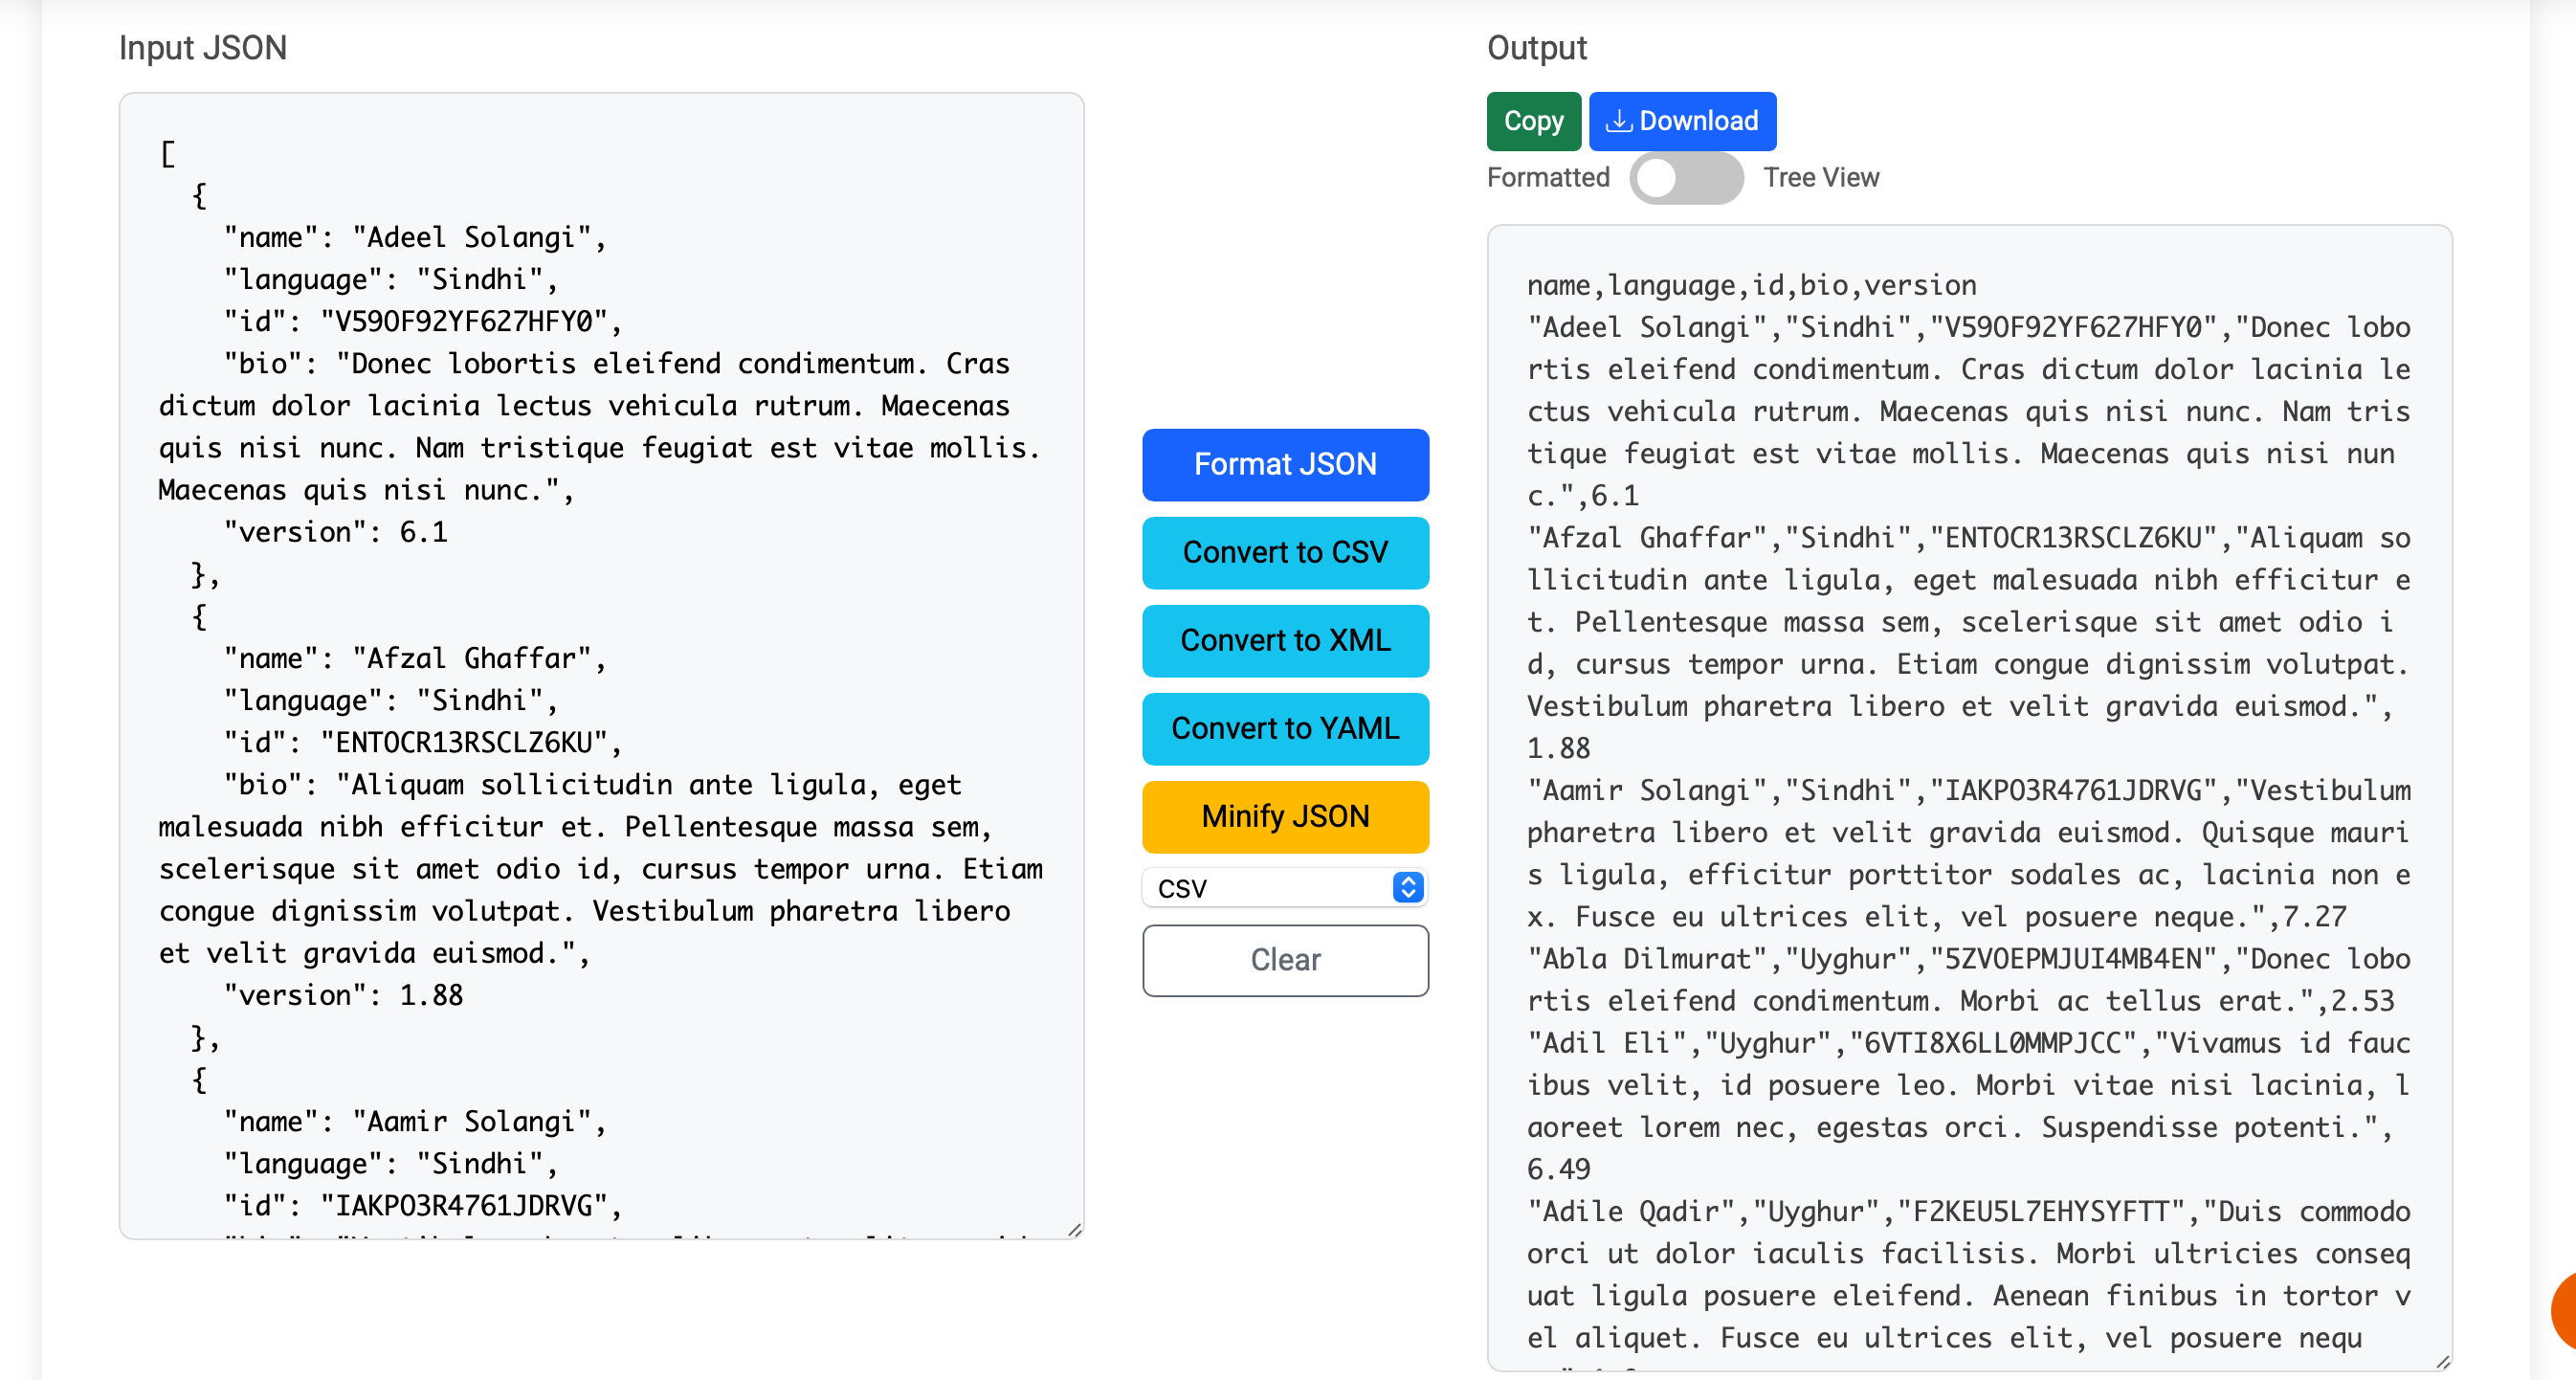Screen dimensions: 2576x1380
Task: Click the download arrow icon
Action: [1618, 121]
